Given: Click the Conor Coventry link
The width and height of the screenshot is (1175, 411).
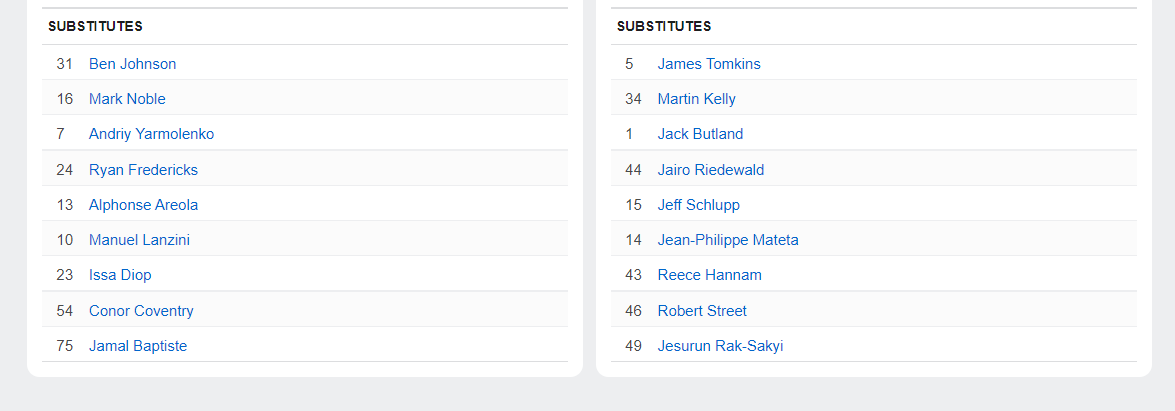Looking at the screenshot, I should tap(141, 311).
